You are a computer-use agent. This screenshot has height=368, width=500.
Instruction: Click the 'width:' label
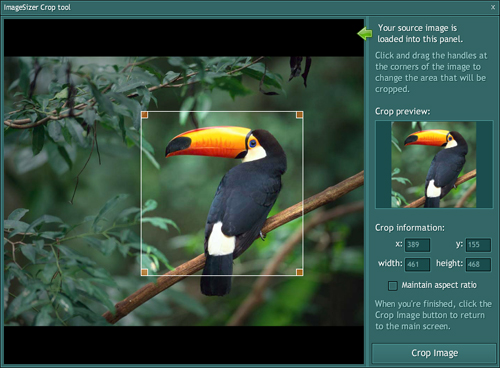click(390, 263)
